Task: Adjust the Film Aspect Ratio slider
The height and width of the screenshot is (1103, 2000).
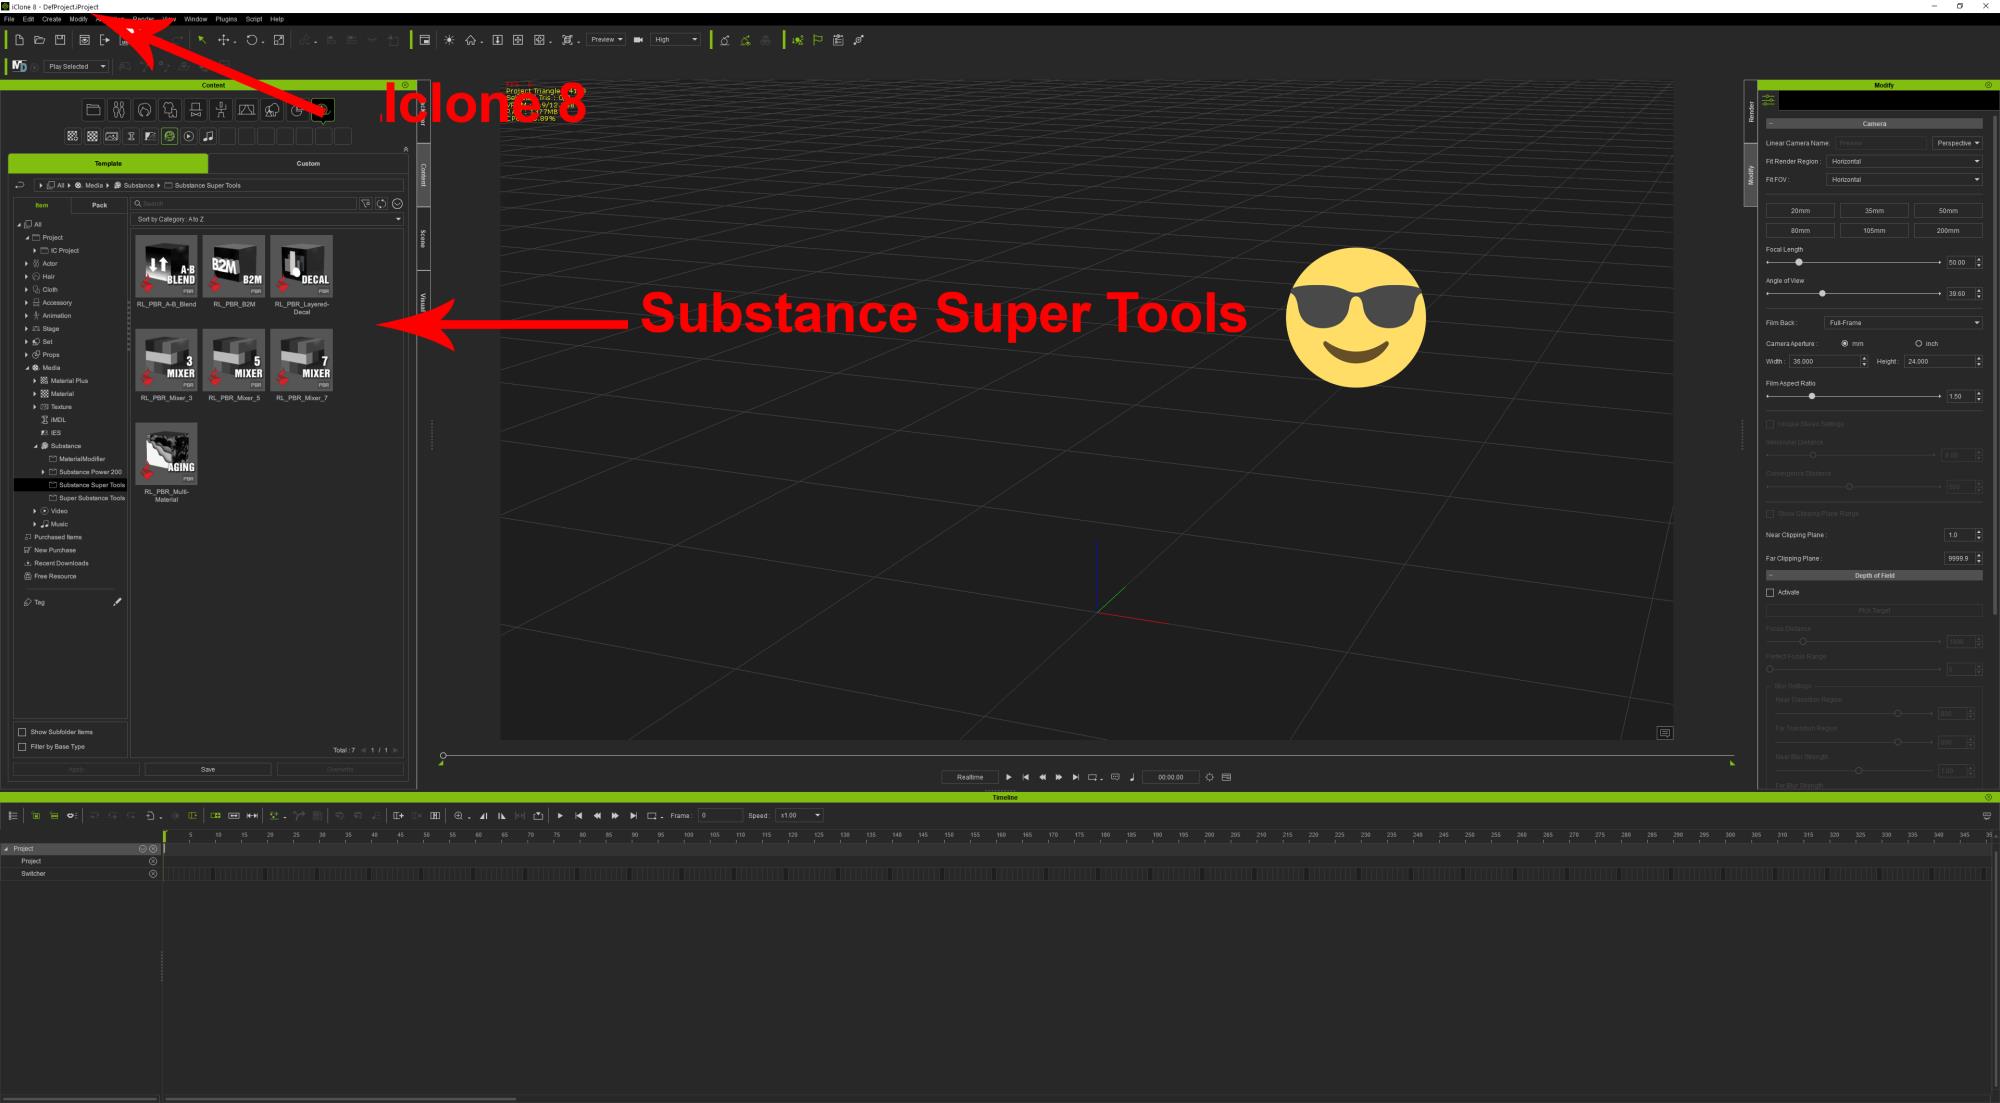Action: coord(1811,396)
